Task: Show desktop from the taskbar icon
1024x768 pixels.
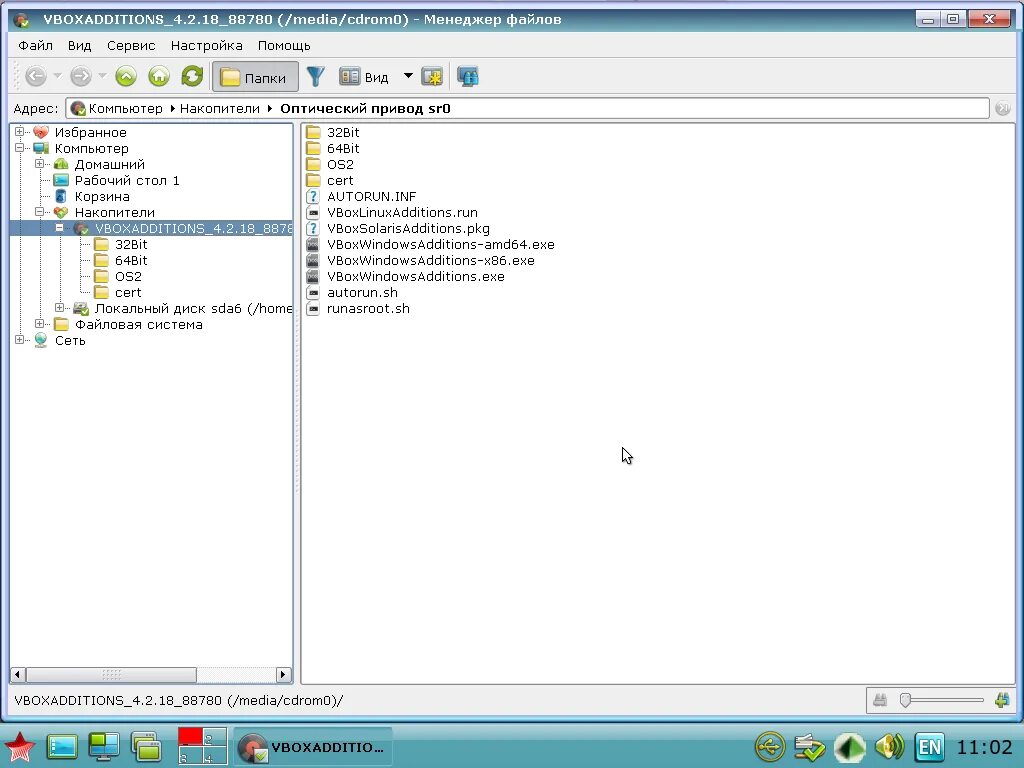Action: pos(62,746)
